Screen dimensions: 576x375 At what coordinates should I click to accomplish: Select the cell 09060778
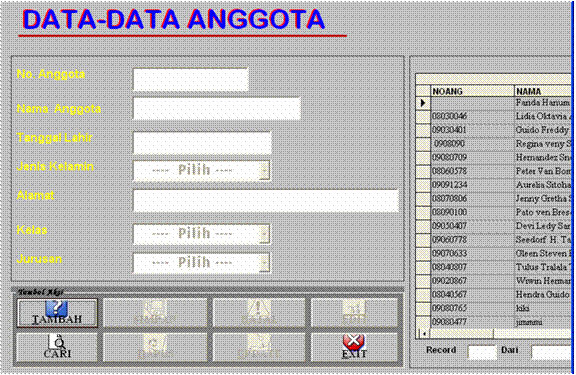[x=472, y=240]
